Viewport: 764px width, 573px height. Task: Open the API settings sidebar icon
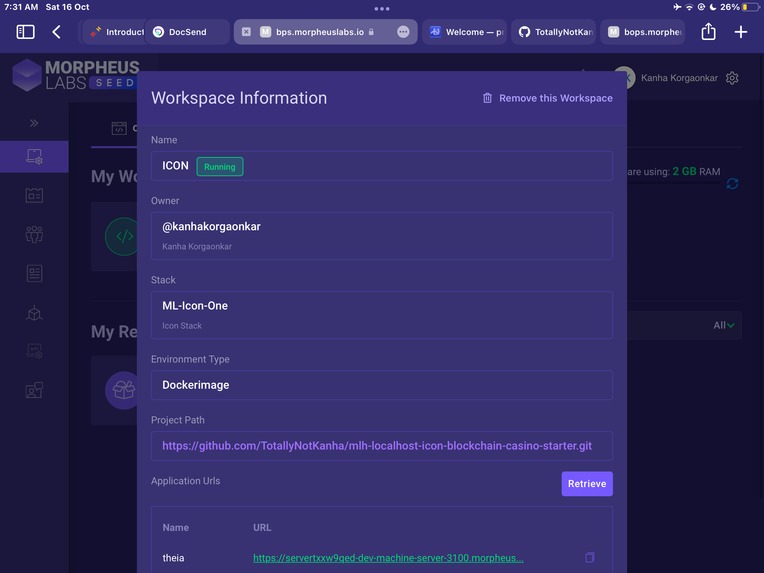click(34, 351)
